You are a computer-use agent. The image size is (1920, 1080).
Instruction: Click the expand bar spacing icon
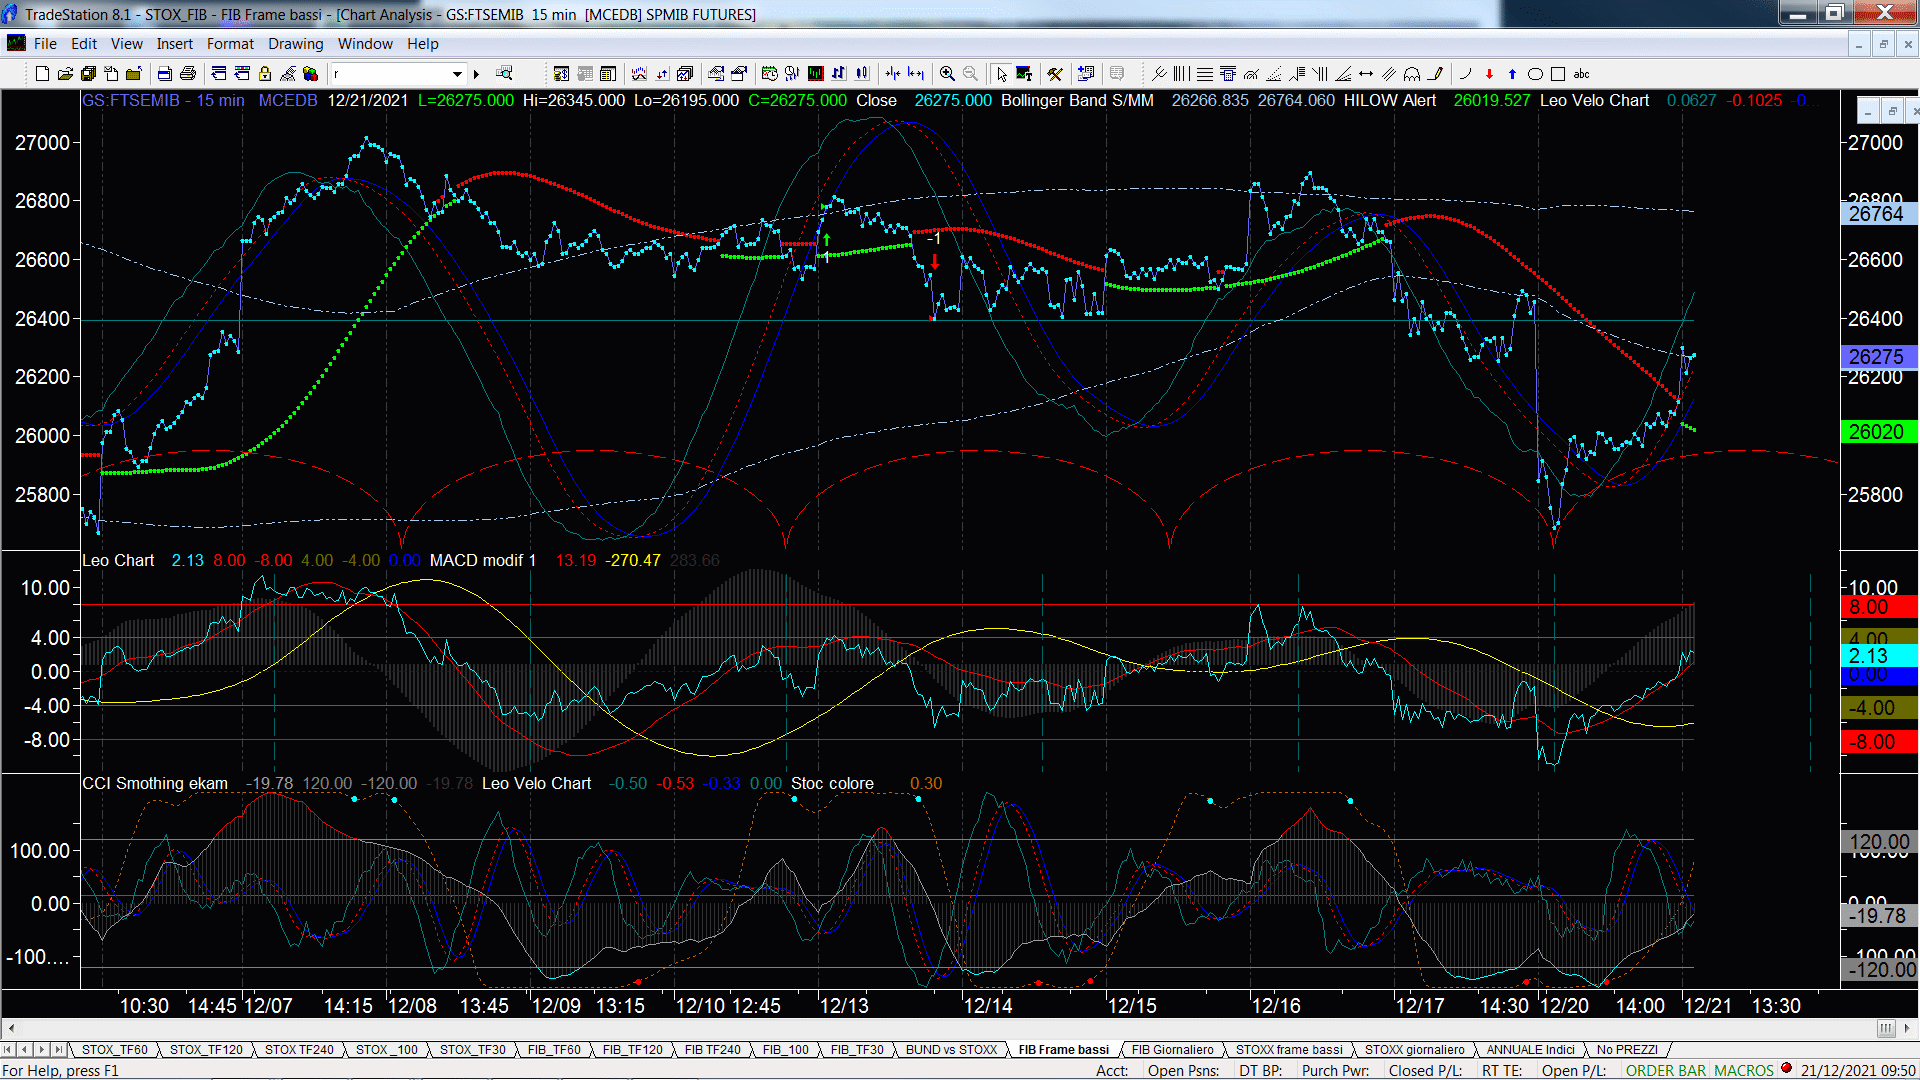pyautogui.click(x=916, y=74)
